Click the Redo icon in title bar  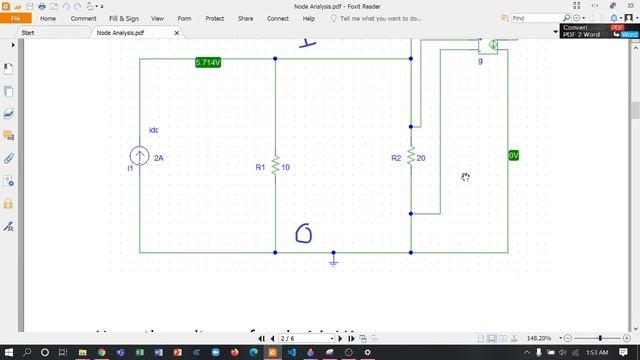coord(78,7)
